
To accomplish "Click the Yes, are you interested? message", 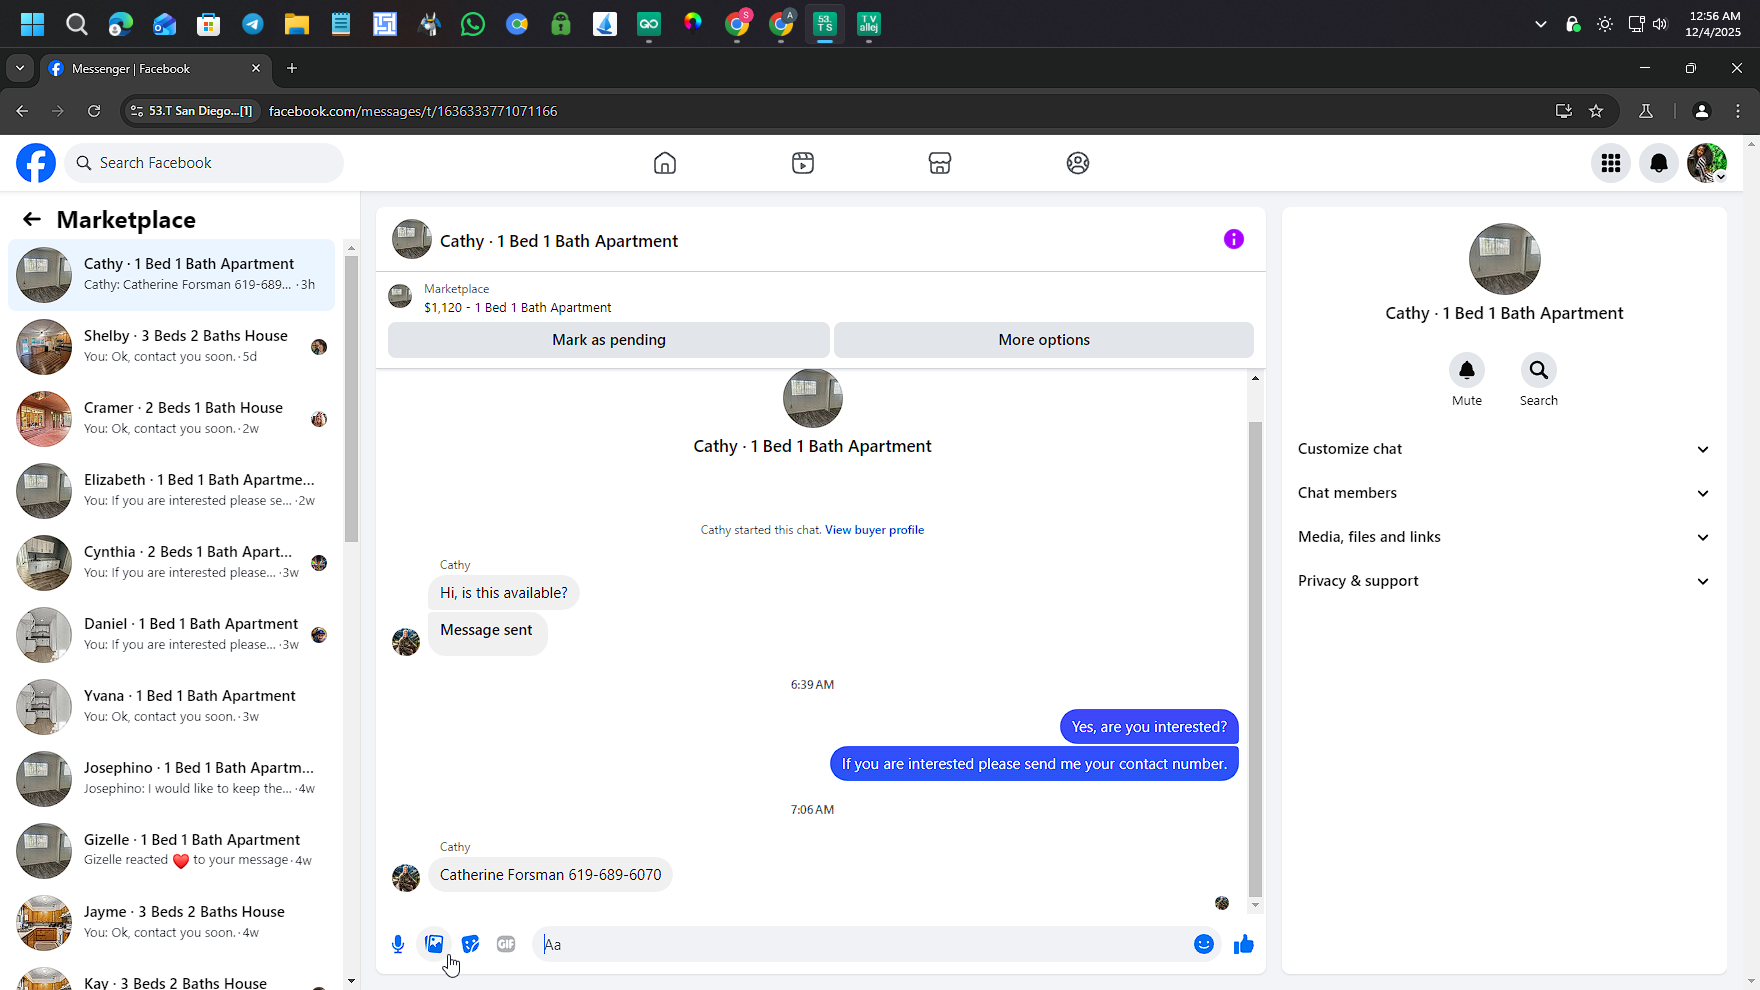I will pos(1149,727).
